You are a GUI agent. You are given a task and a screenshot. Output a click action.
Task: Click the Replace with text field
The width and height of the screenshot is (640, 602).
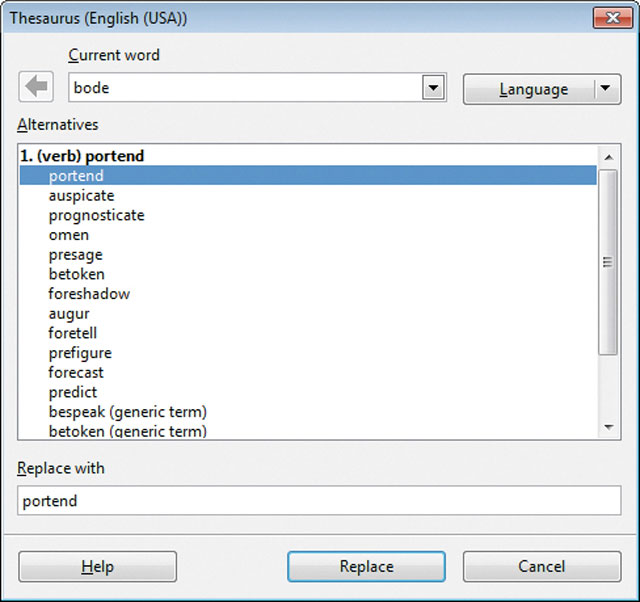coord(319,500)
